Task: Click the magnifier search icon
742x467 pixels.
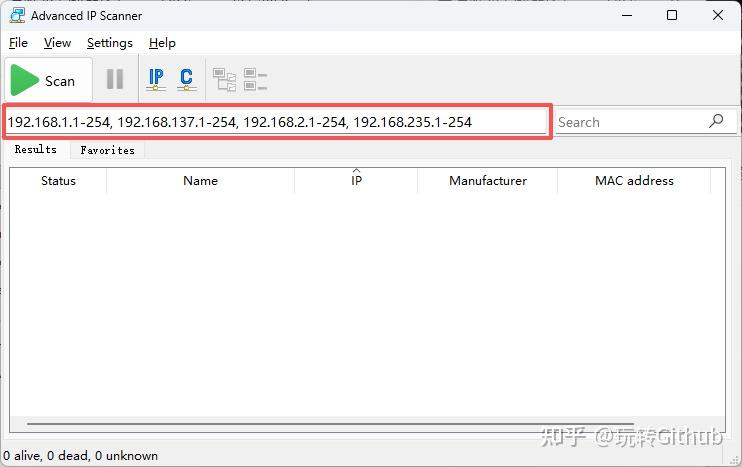Action: click(x=716, y=121)
